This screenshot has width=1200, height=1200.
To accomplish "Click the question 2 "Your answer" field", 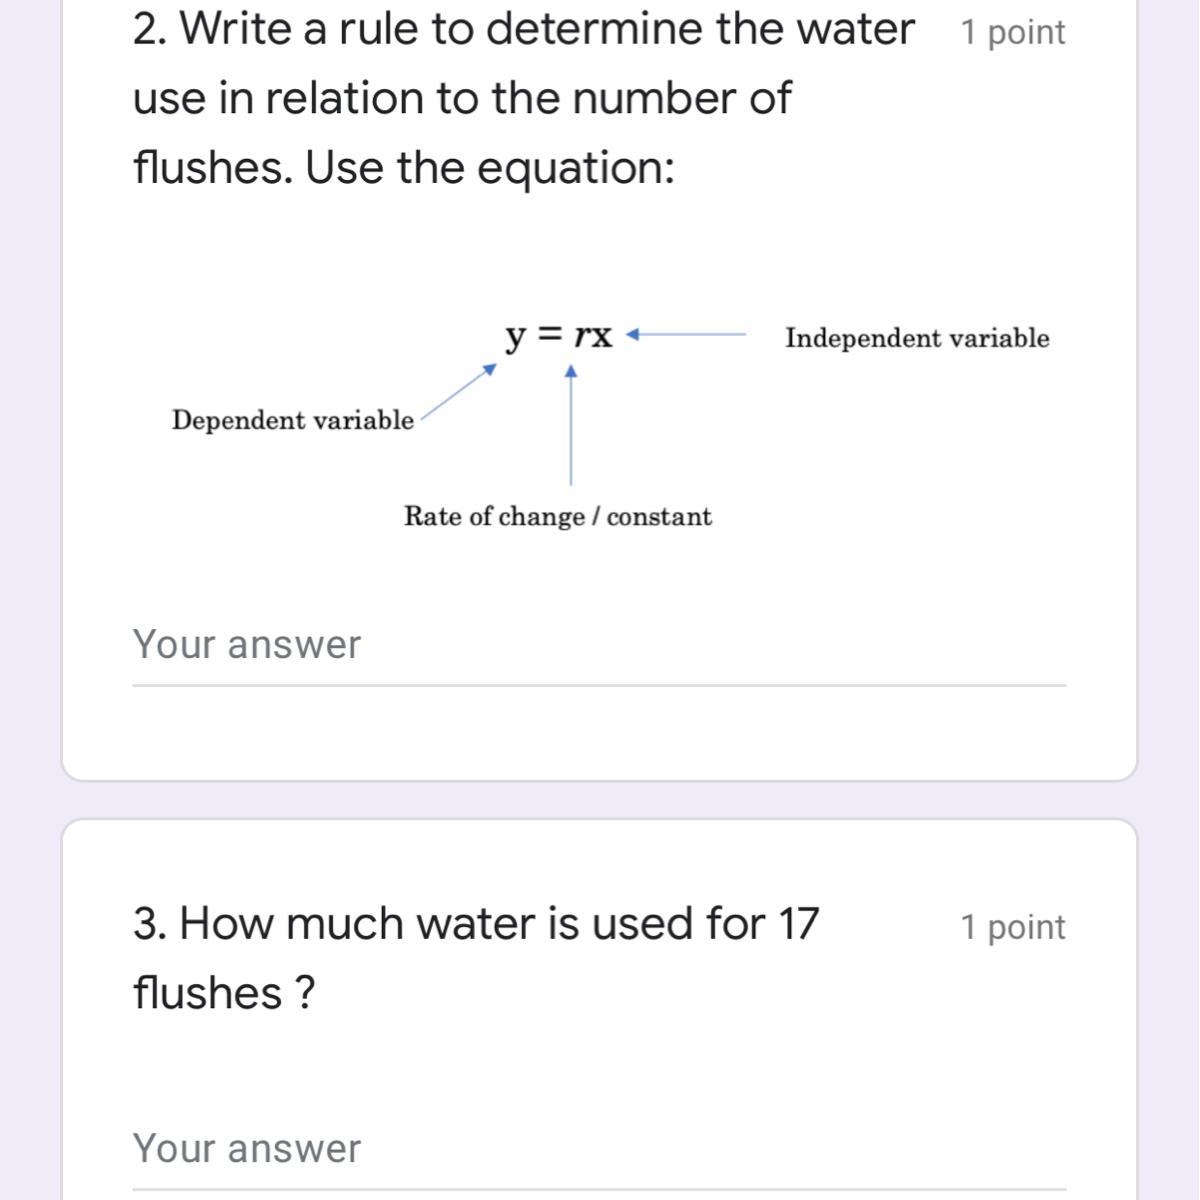I will click(598, 645).
